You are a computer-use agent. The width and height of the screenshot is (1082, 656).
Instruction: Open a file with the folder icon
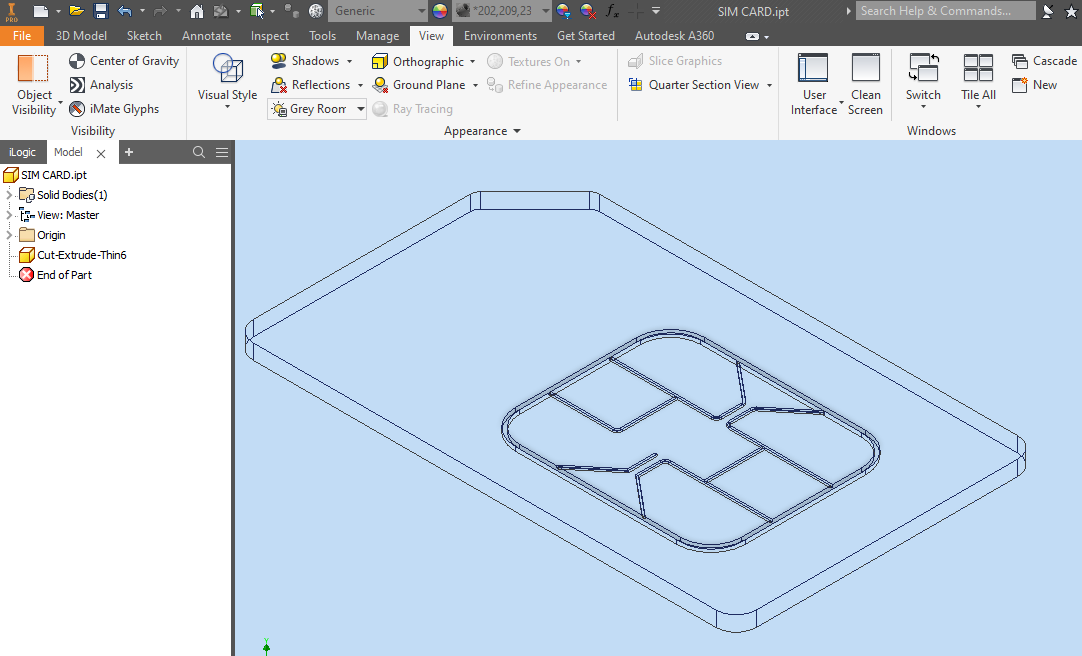pos(77,11)
